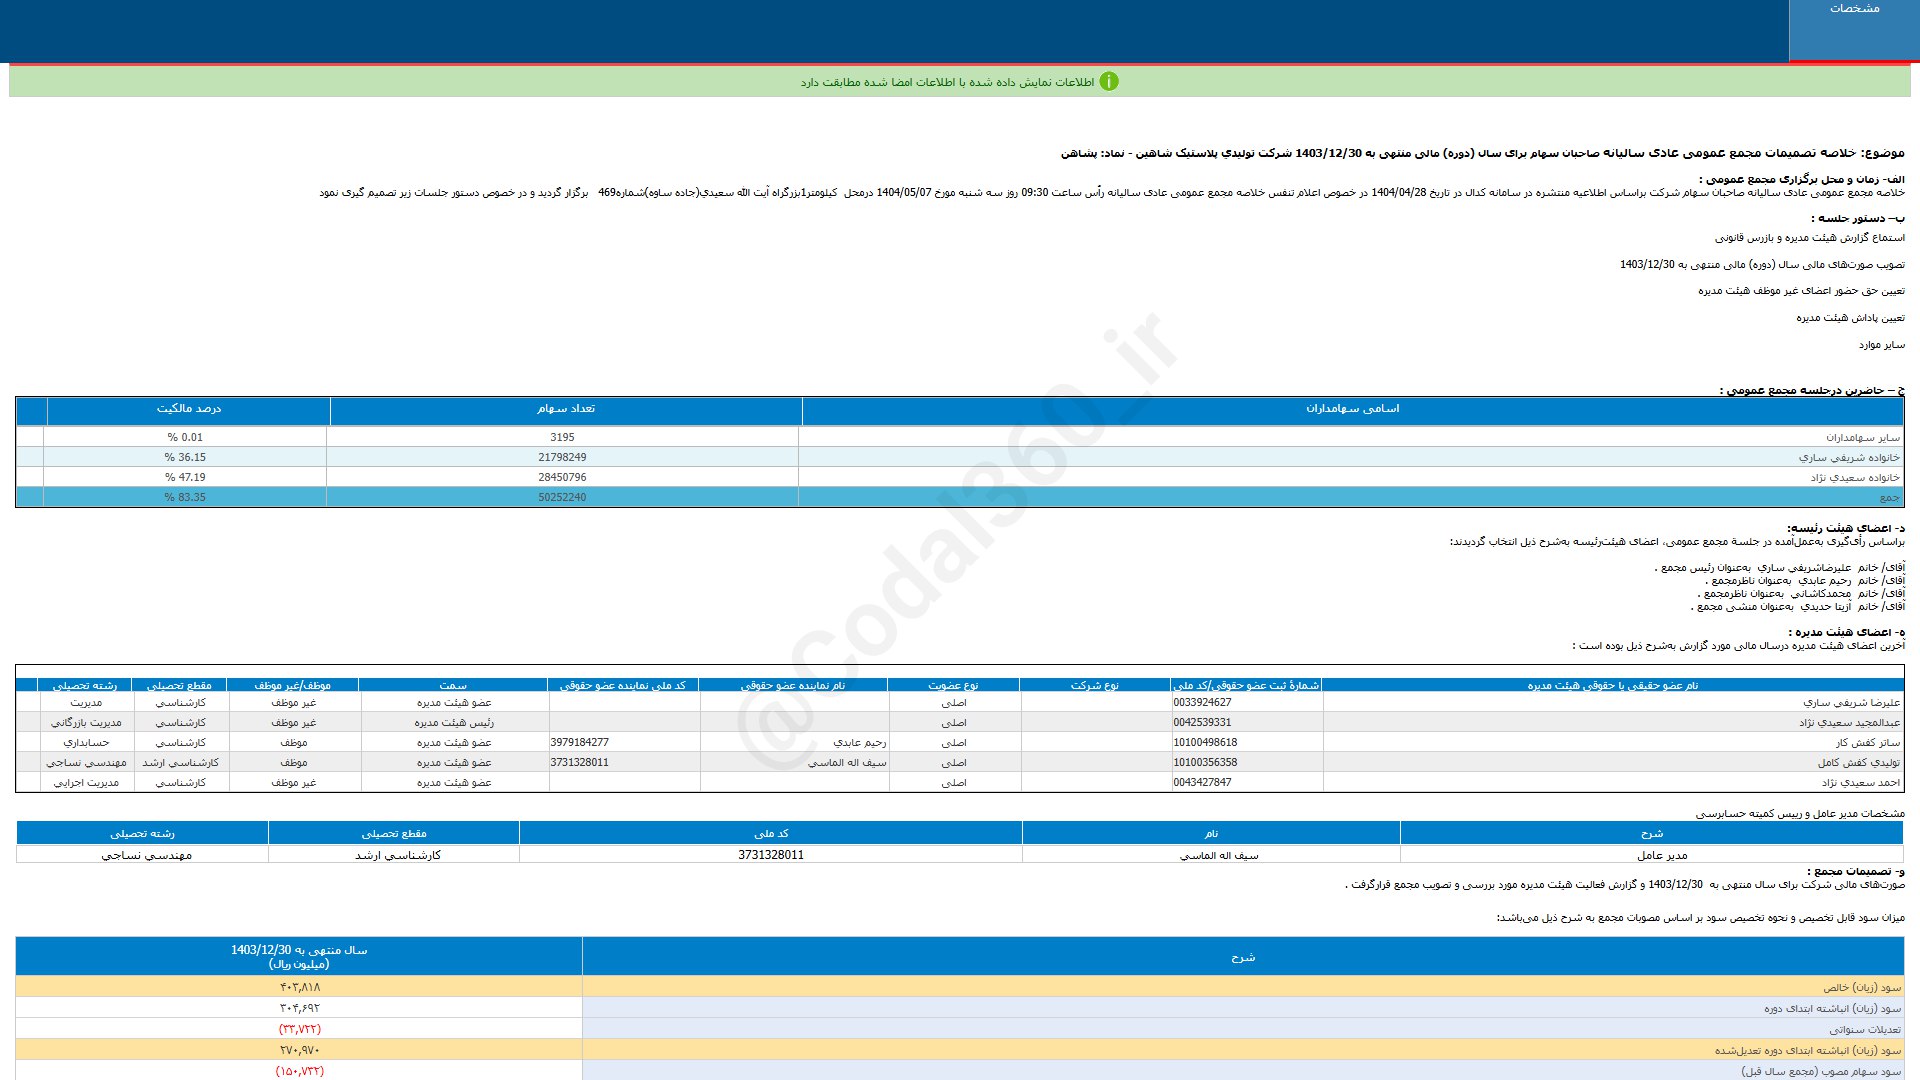Click the green info icon in the banner

pyautogui.click(x=1109, y=82)
